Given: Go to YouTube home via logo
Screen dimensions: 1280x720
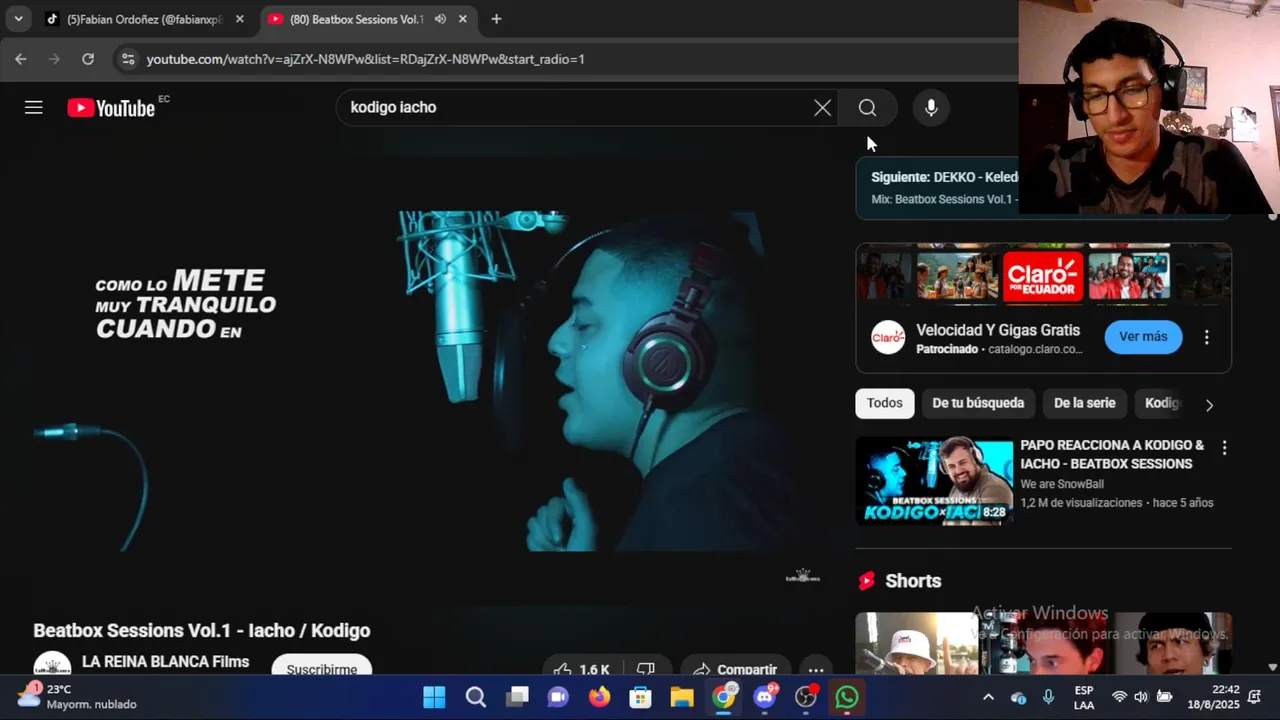Looking at the screenshot, I should (x=111, y=108).
